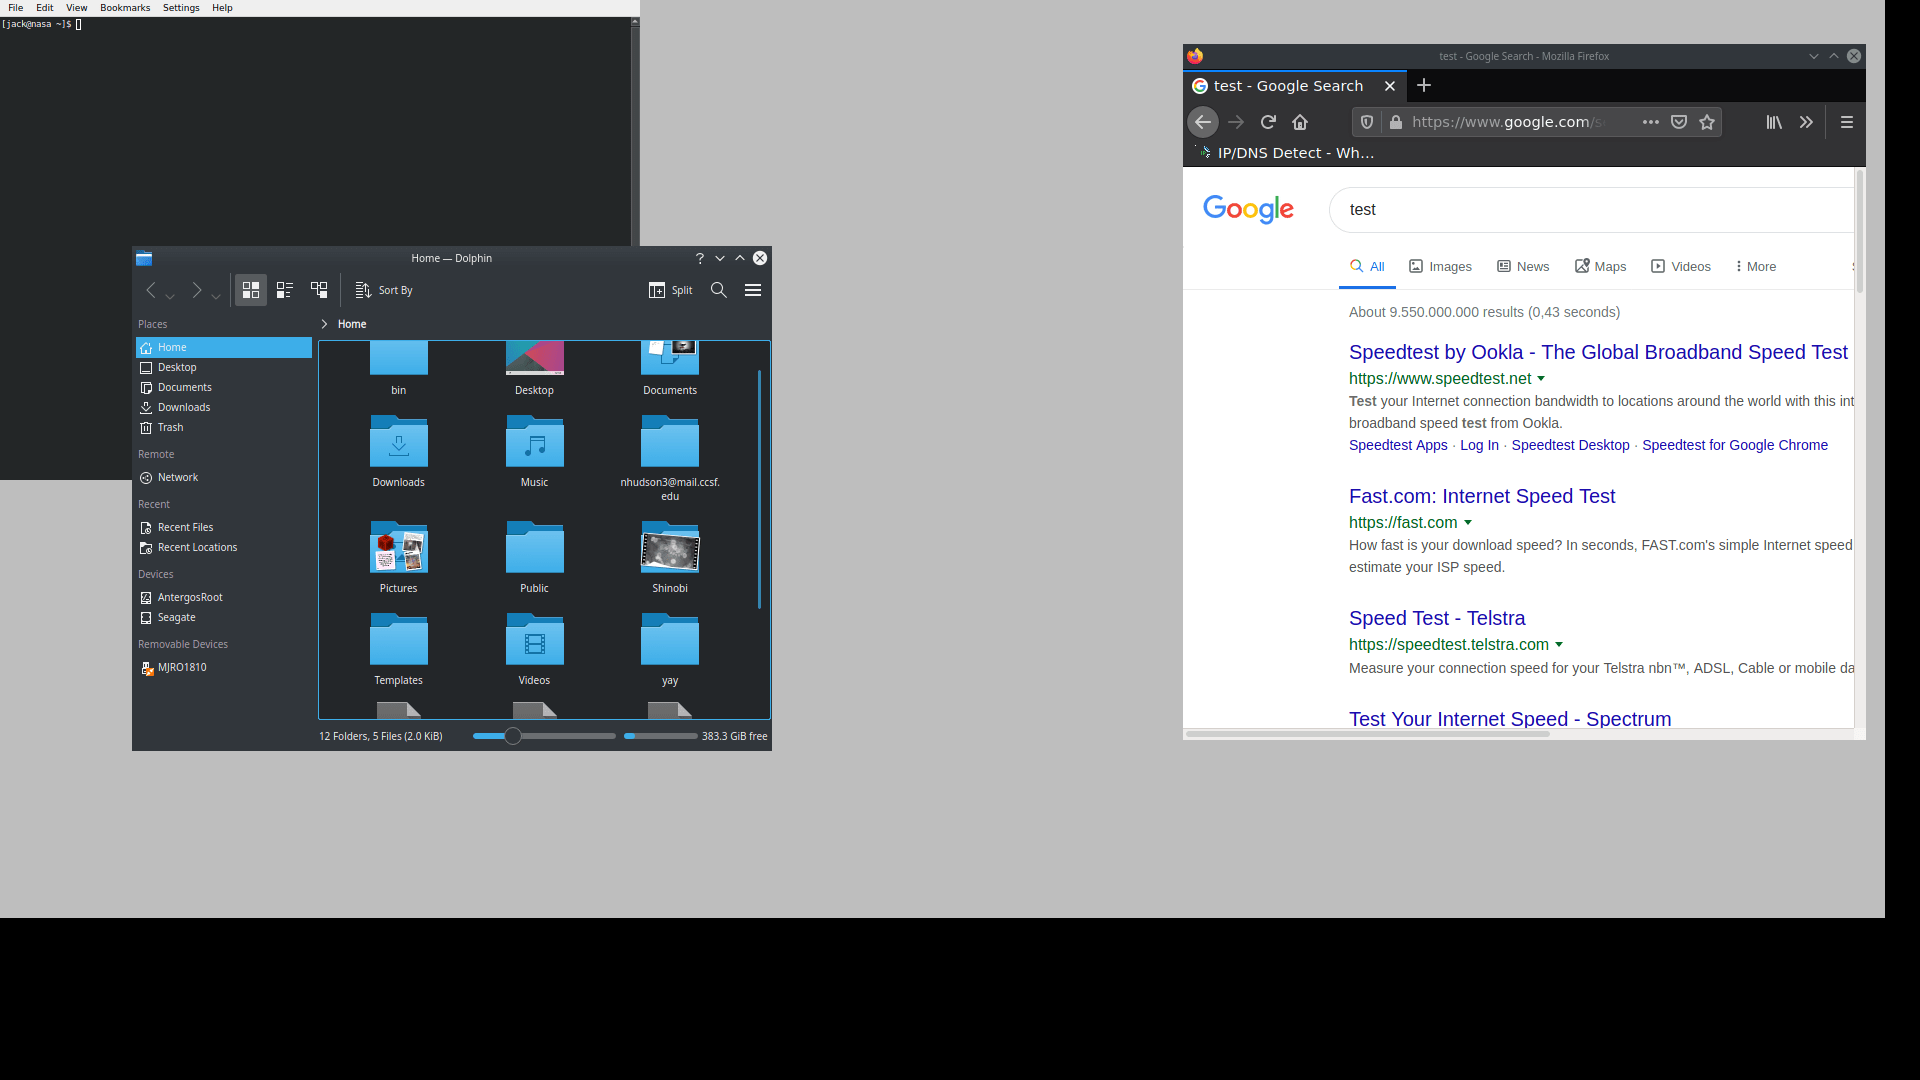Enable split view in Dolphin
This screenshot has width=1920, height=1080.
point(671,290)
